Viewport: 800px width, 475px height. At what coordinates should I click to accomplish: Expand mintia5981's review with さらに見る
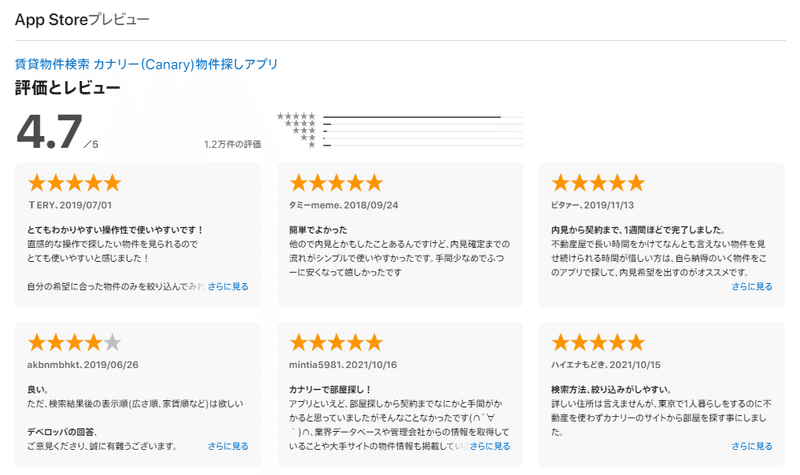pos(490,446)
